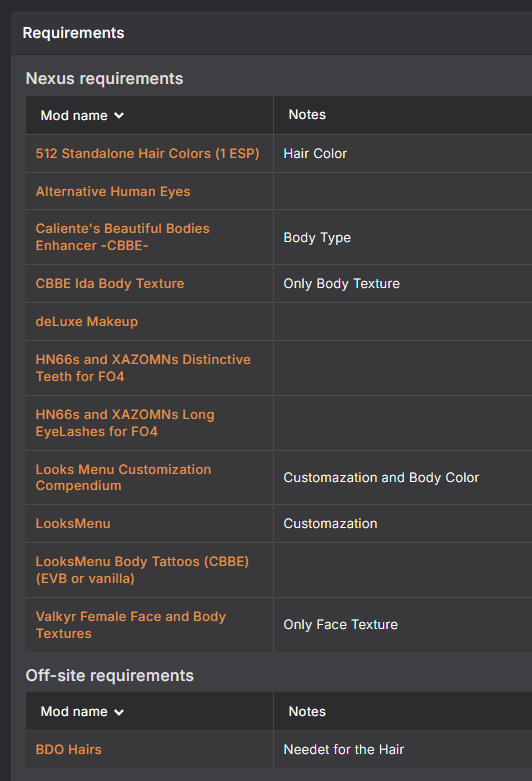Open the off-site BDO Hairs link
This screenshot has height=781, width=532.
coord(69,749)
